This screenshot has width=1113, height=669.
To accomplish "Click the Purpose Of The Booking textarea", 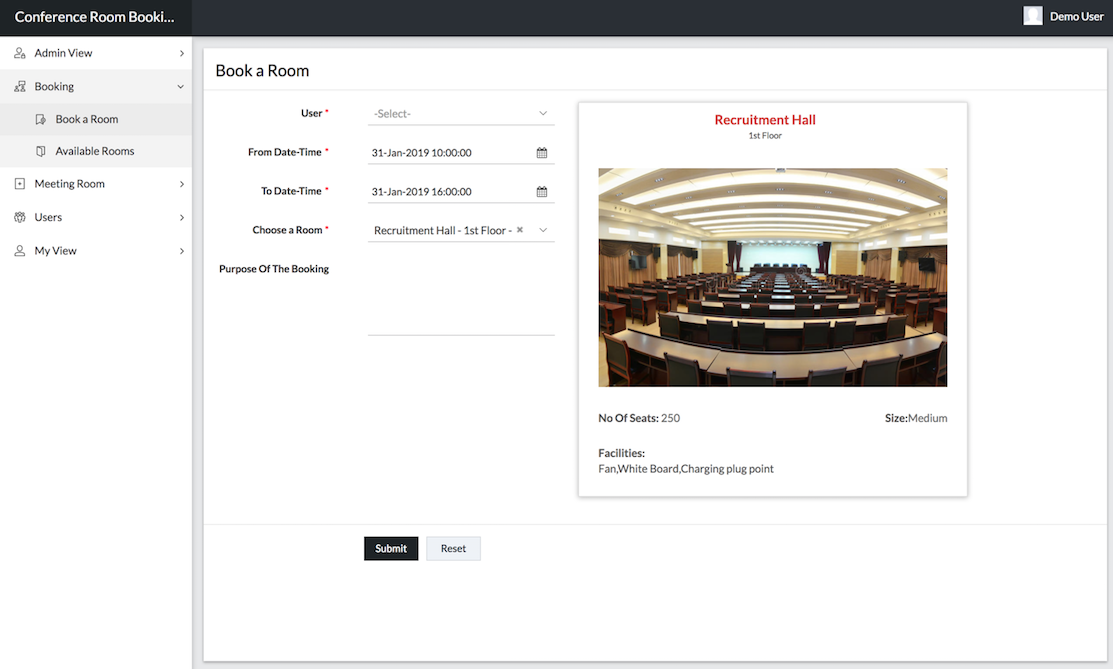I will point(461,296).
